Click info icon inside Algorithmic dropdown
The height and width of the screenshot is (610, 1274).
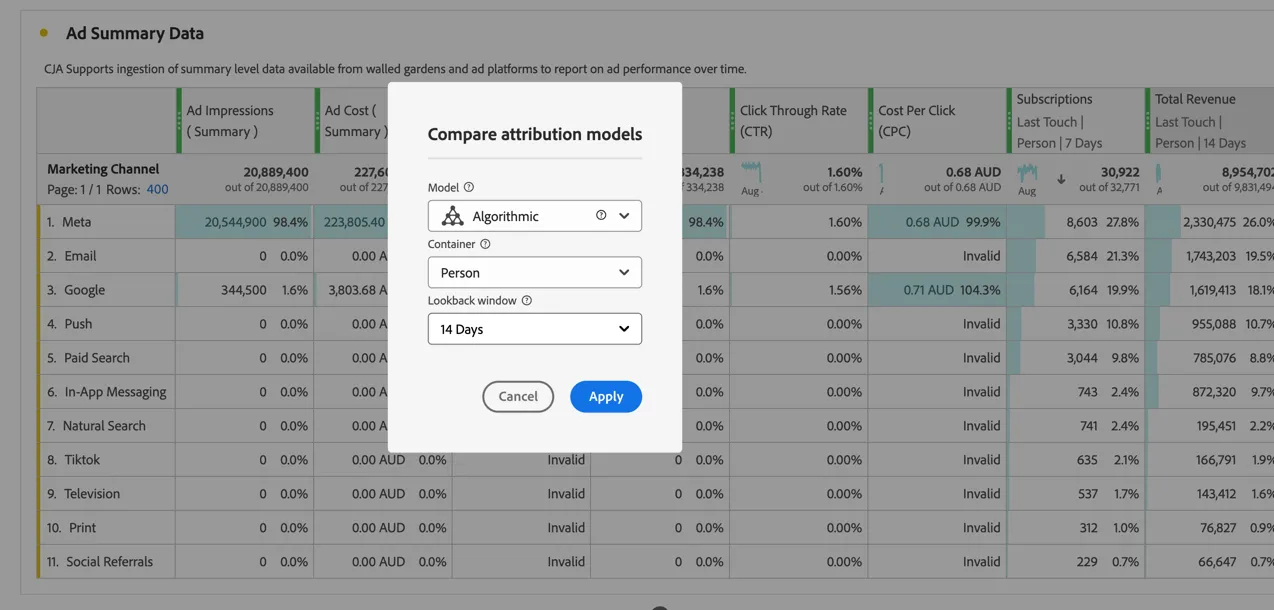tap(601, 215)
